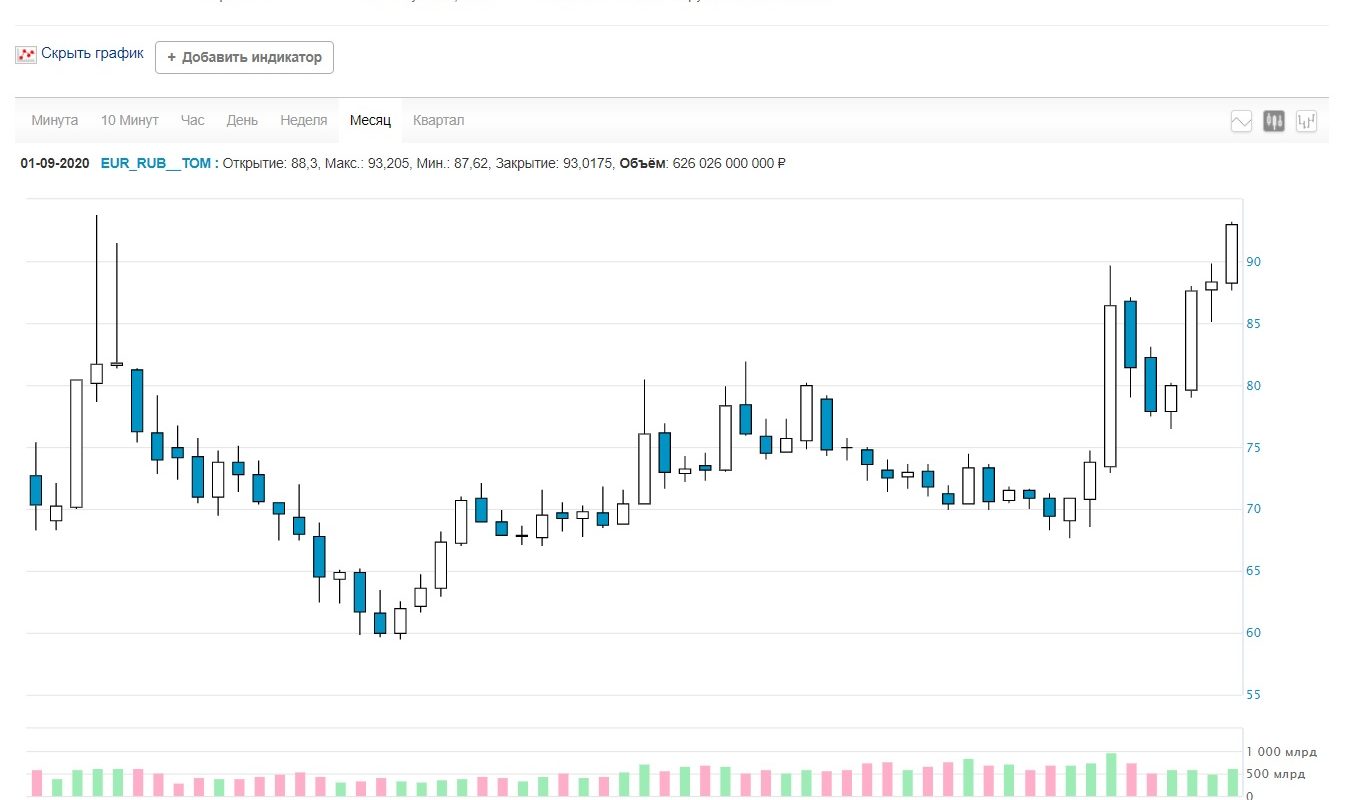Click the 55 price axis label
Viewport: 1346px width, 800px height.
(x=1253, y=695)
